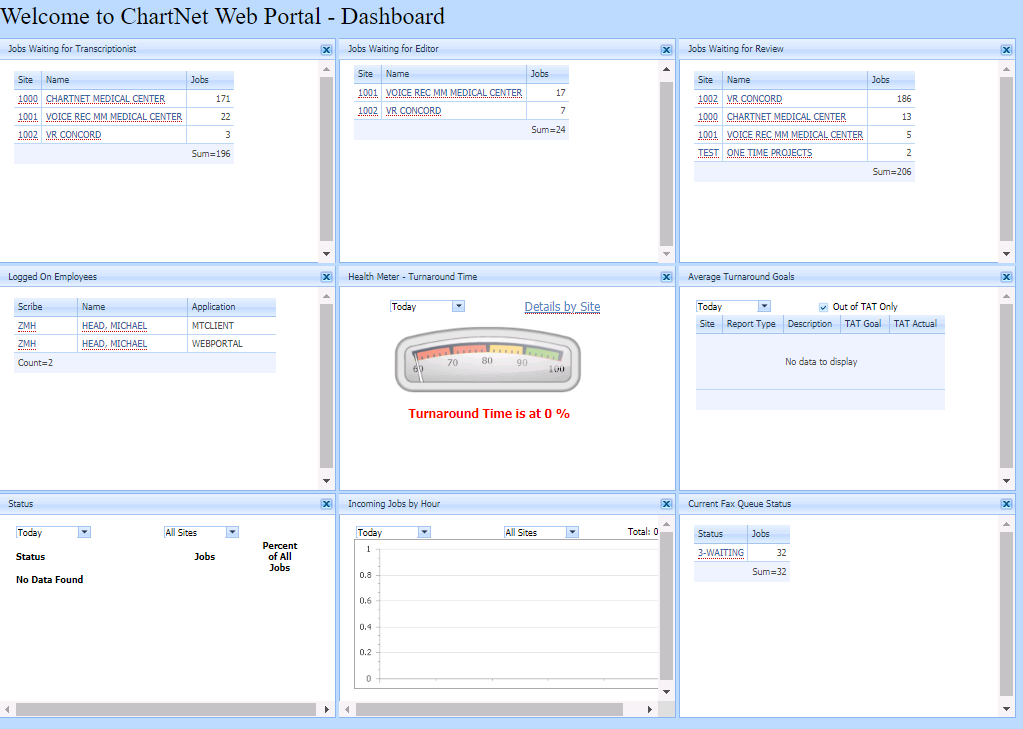The width and height of the screenshot is (1023, 729).
Task: Close the Status panel
Action: click(326, 504)
